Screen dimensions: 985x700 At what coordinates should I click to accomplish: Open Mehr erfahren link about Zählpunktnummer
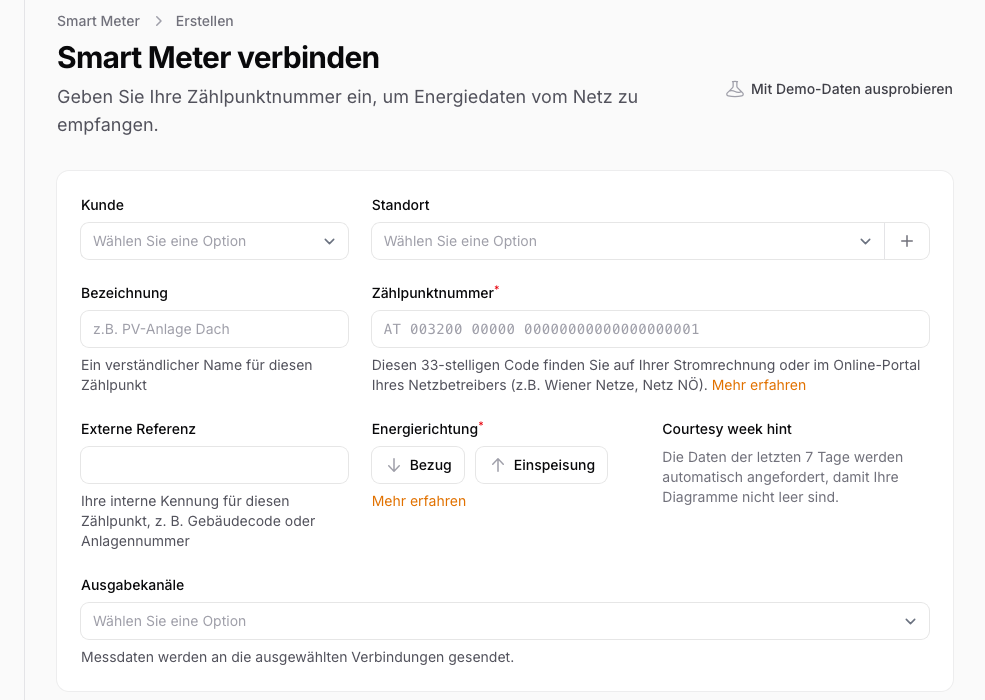[x=759, y=385]
